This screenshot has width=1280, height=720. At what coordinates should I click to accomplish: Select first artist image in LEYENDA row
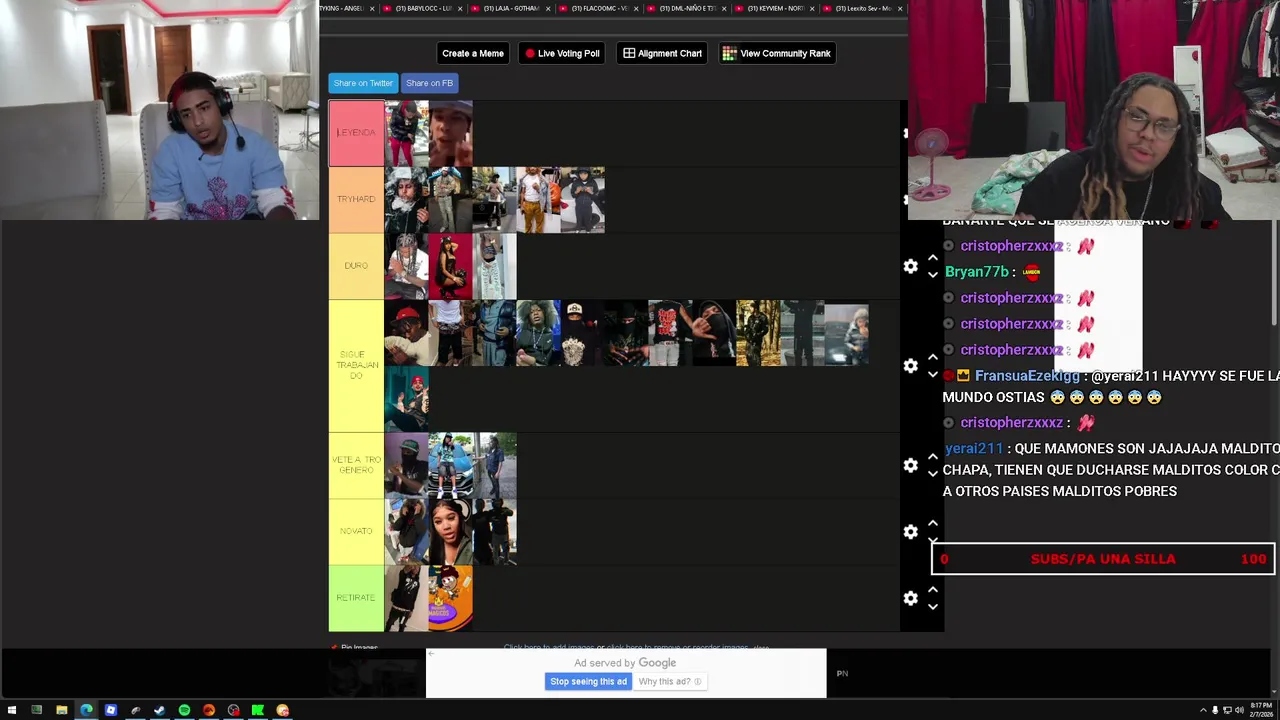pos(407,133)
